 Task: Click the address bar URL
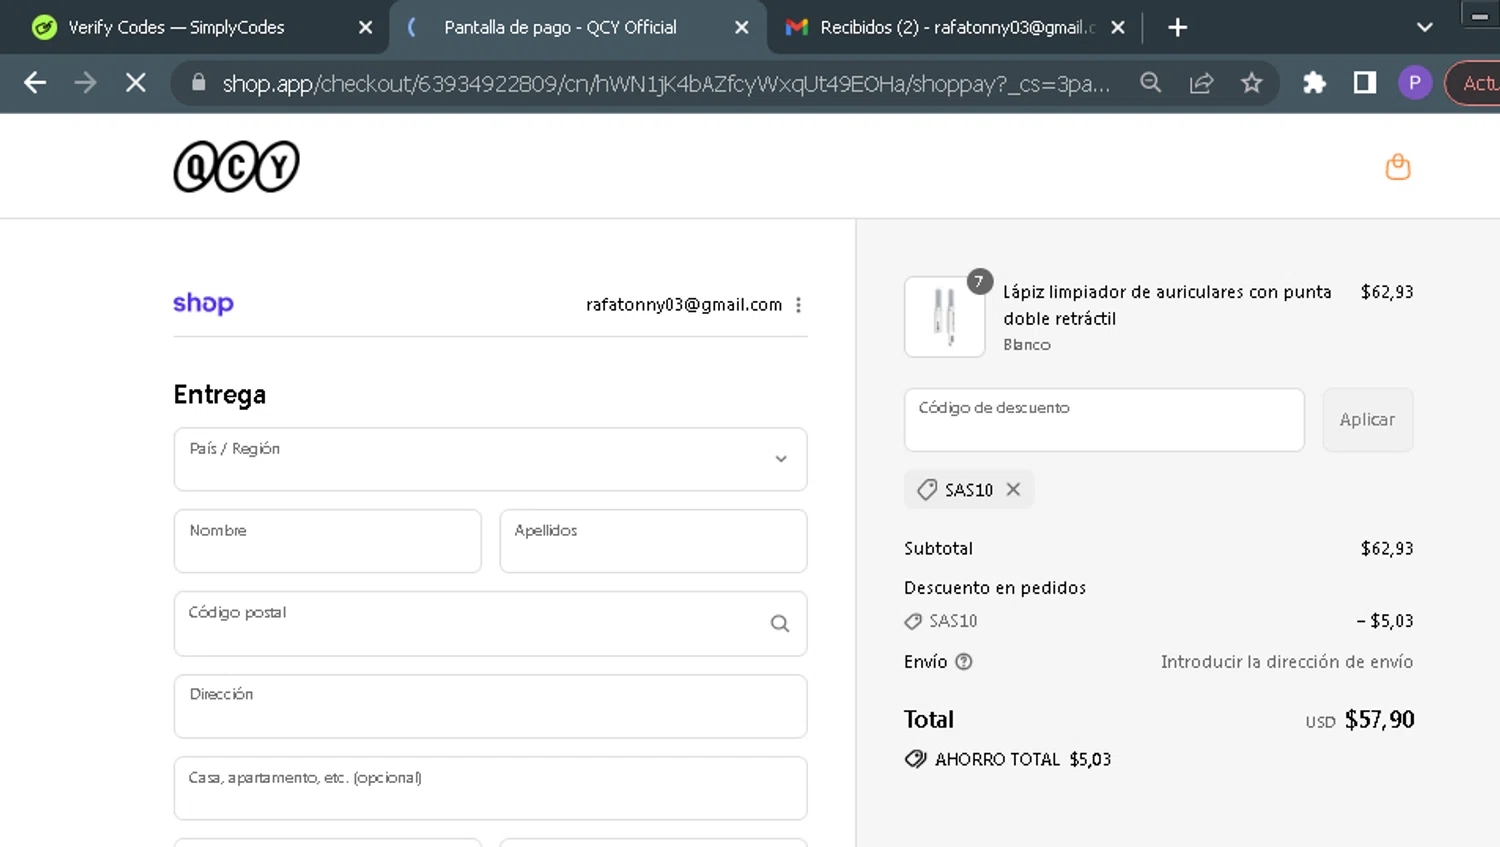(x=665, y=83)
